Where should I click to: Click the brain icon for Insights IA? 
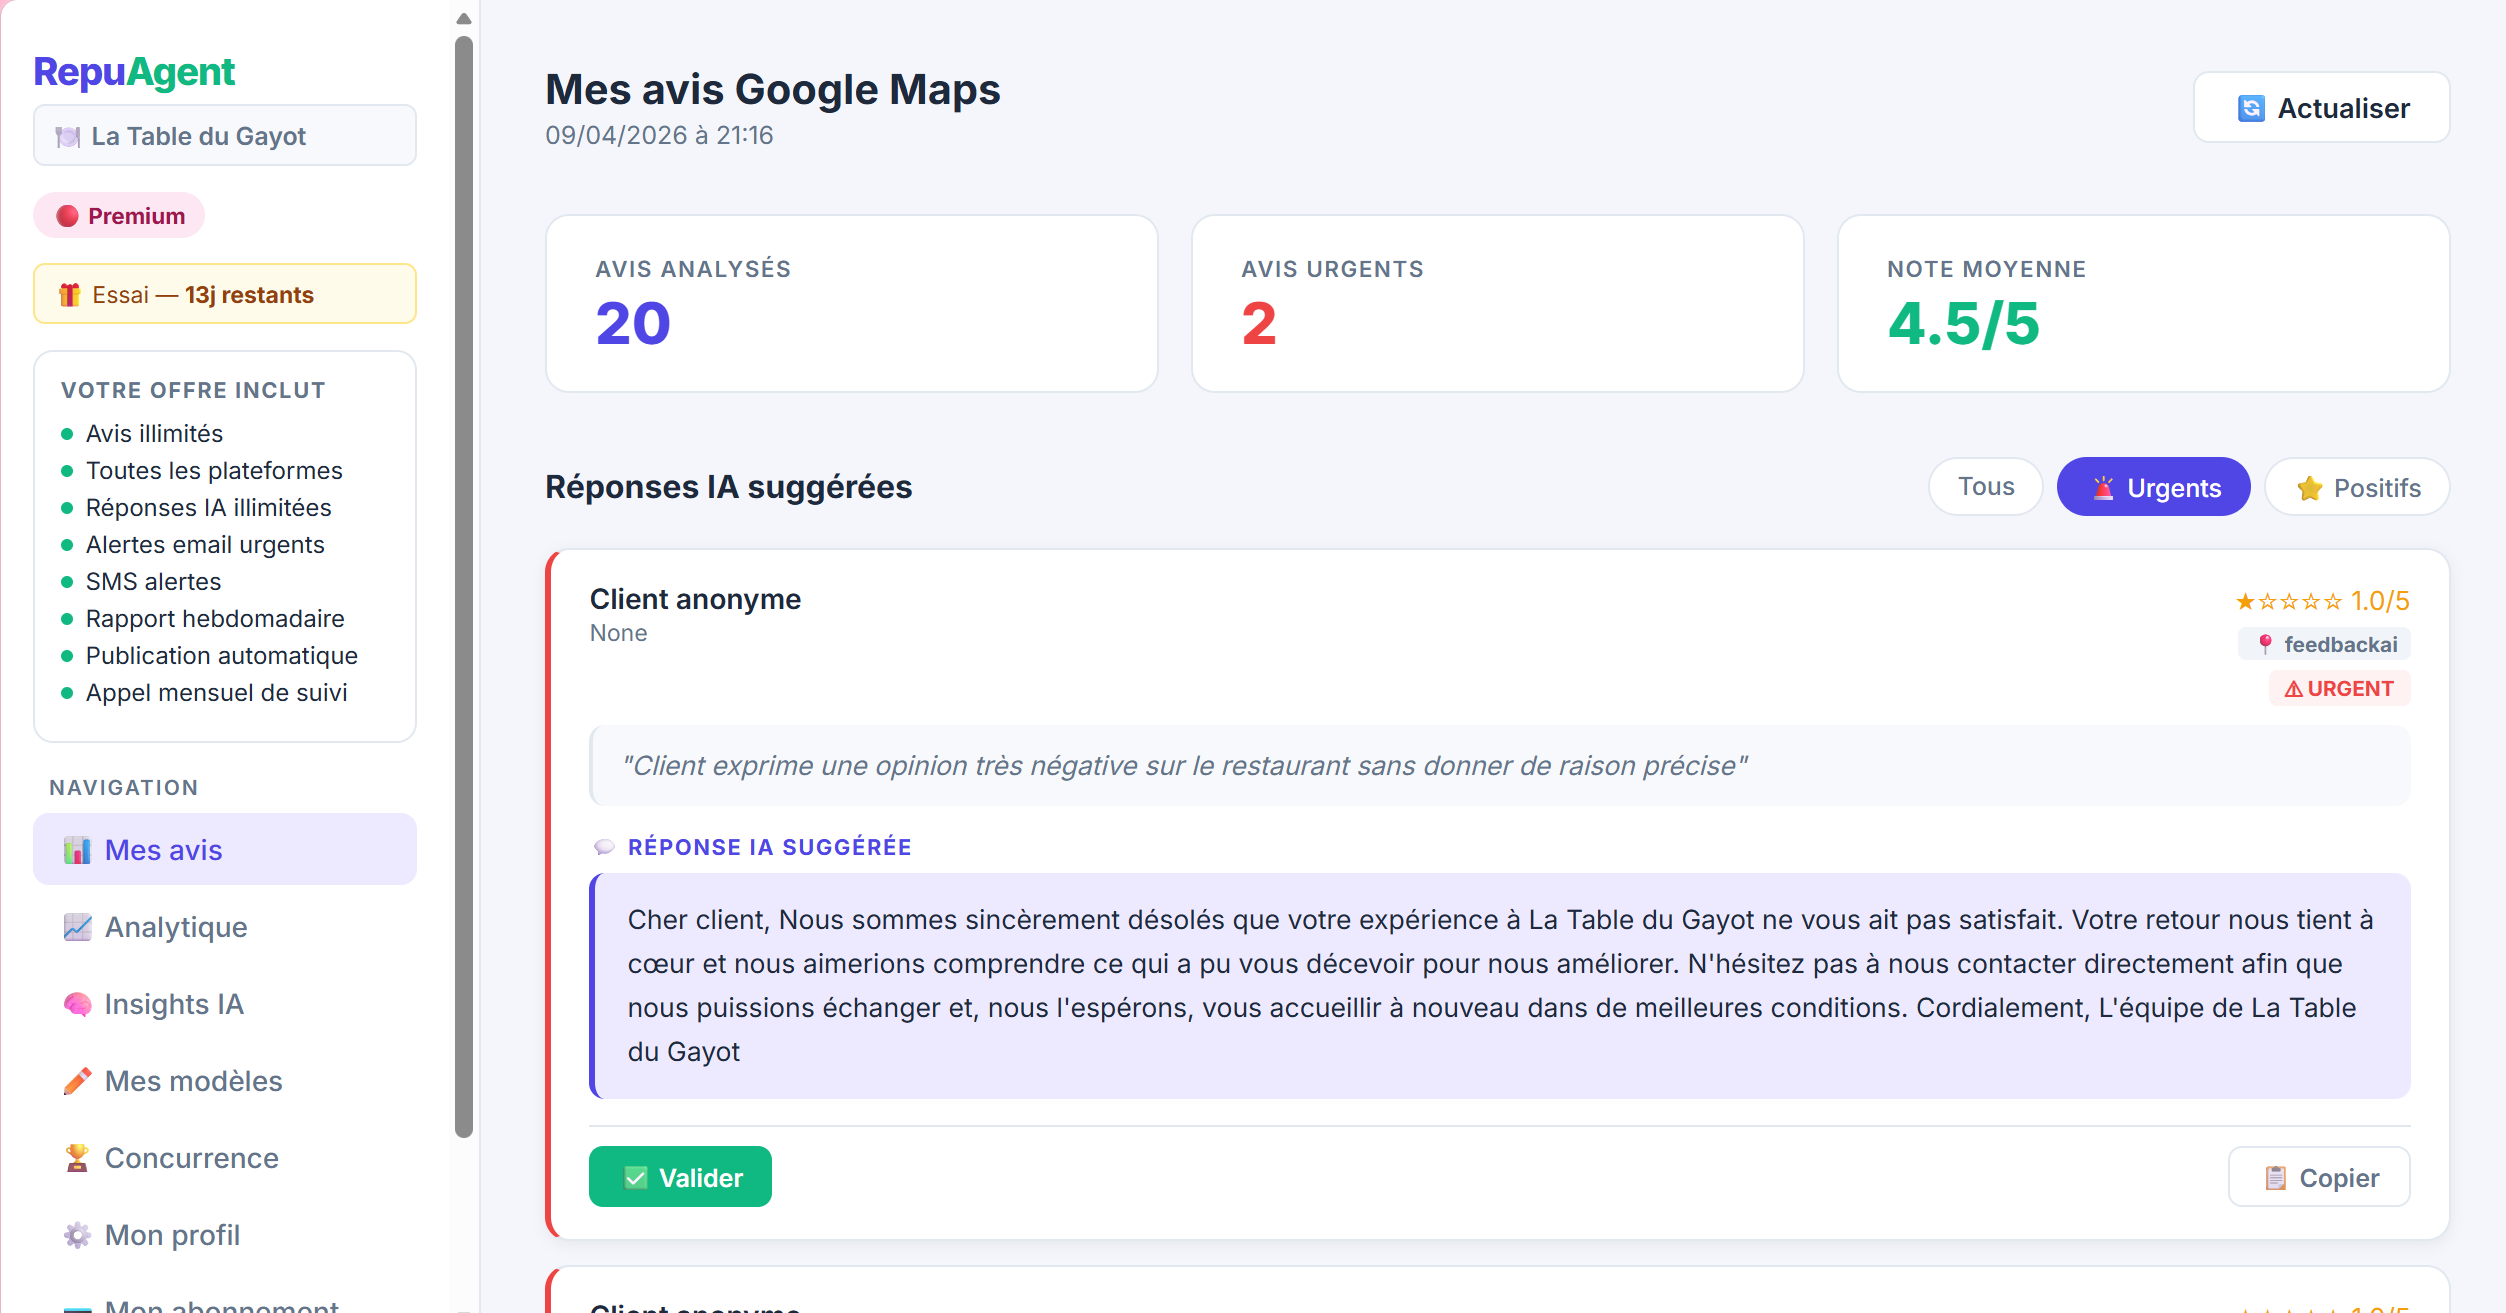[77, 1004]
